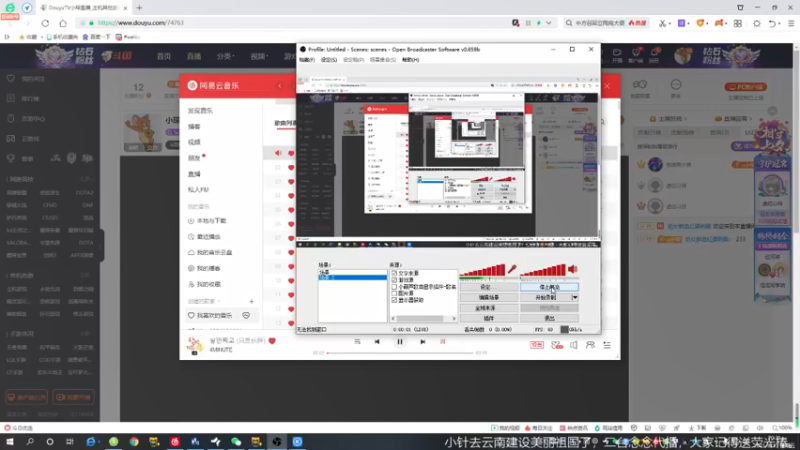Screen dimensions: 800x450
Task: Adjust the OBS microphone volume meter
Action: click(x=482, y=270)
